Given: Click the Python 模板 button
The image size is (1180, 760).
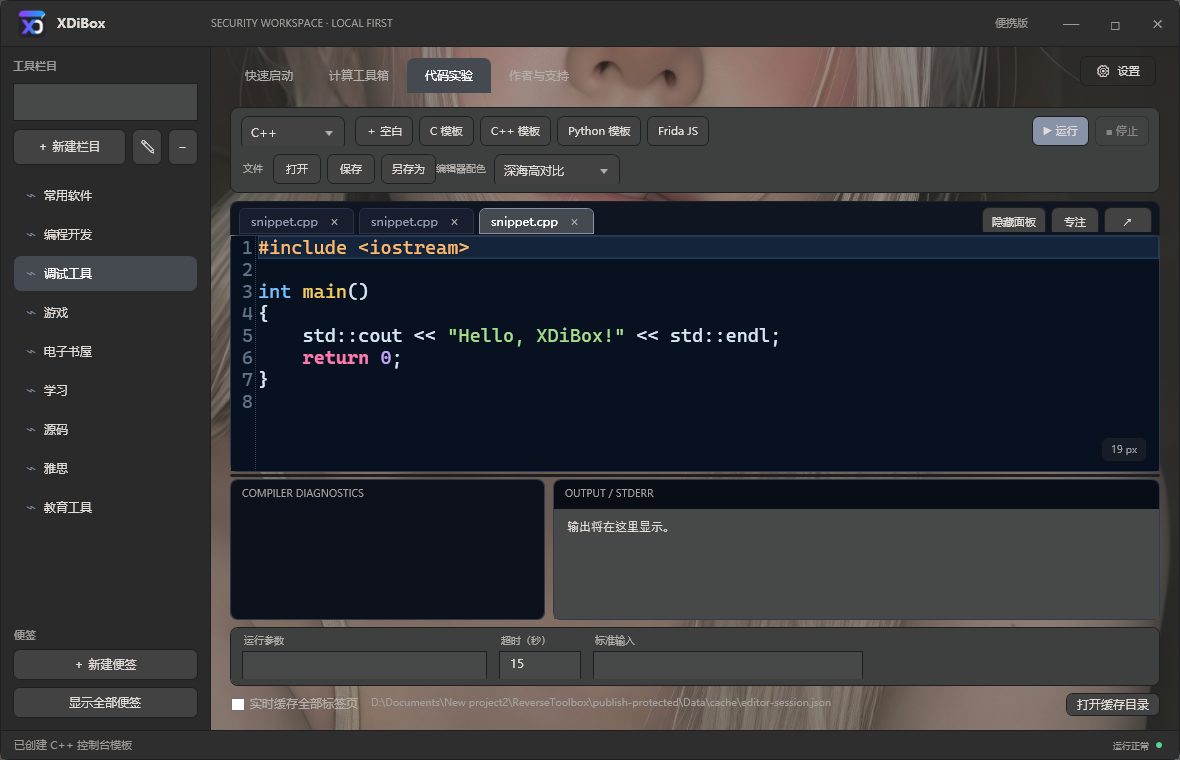Looking at the screenshot, I should click(599, 131).
